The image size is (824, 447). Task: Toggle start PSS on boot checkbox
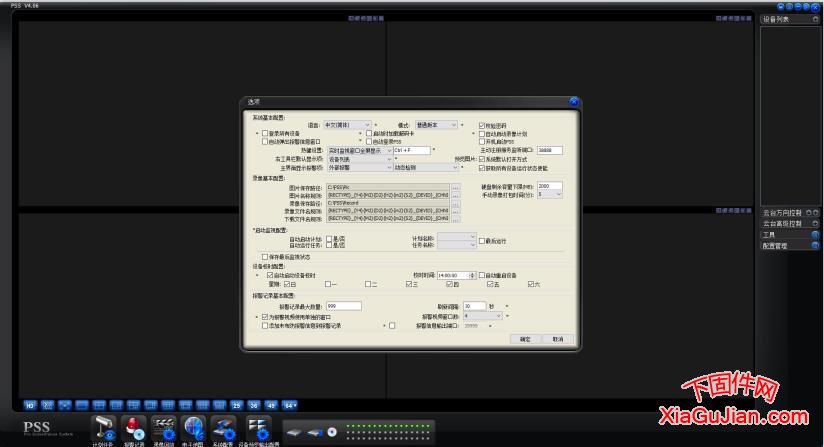click(482, 141)
